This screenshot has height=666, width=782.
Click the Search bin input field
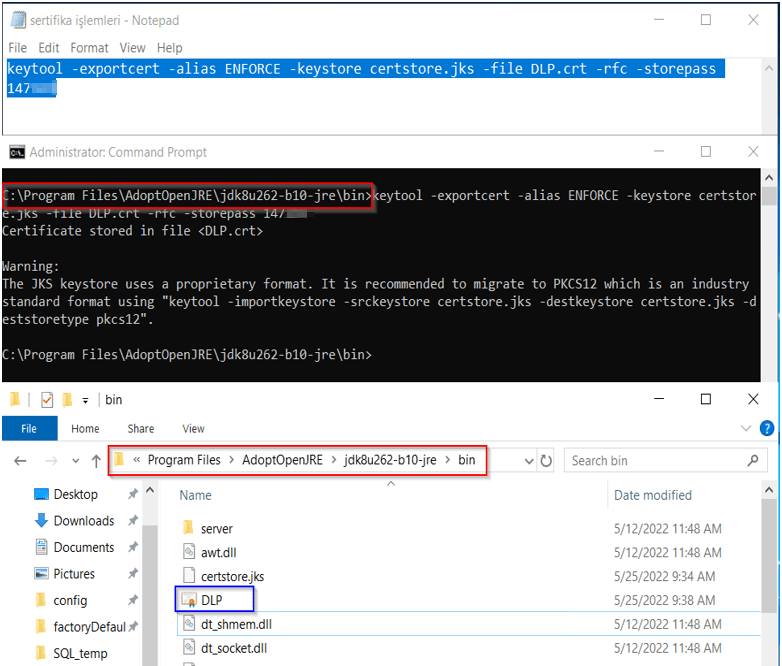(655, 461)
